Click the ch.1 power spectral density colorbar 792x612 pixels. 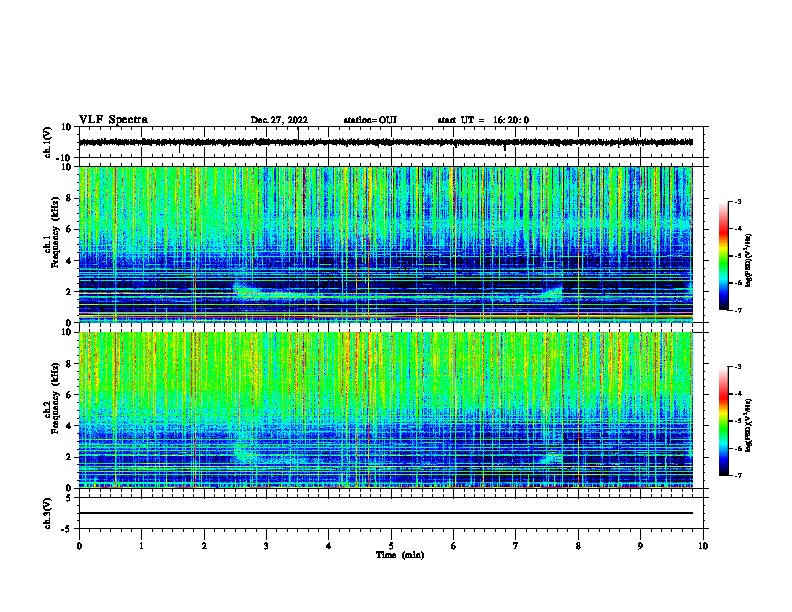coord(724,256)
